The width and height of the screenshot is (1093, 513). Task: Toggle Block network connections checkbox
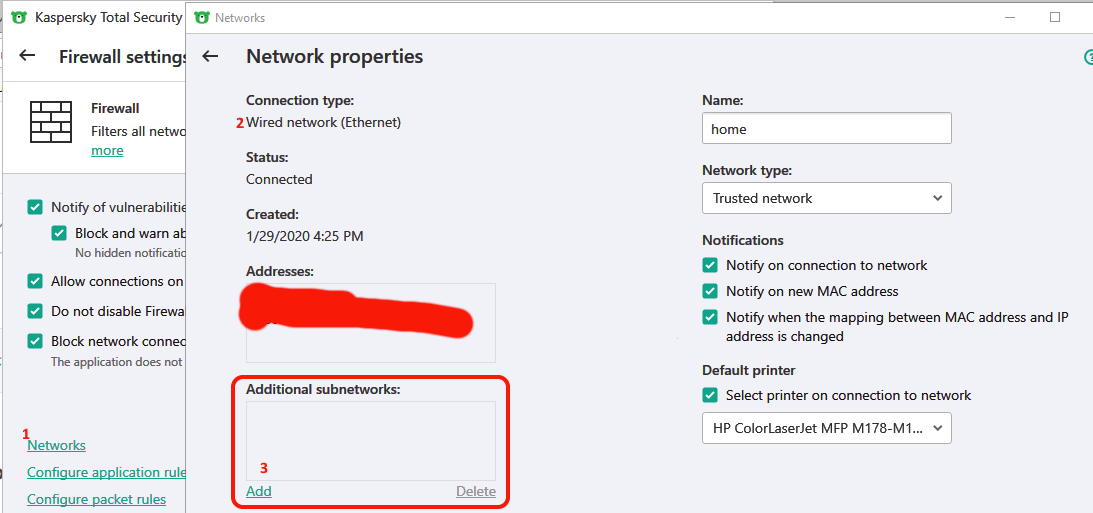point(35,341)
